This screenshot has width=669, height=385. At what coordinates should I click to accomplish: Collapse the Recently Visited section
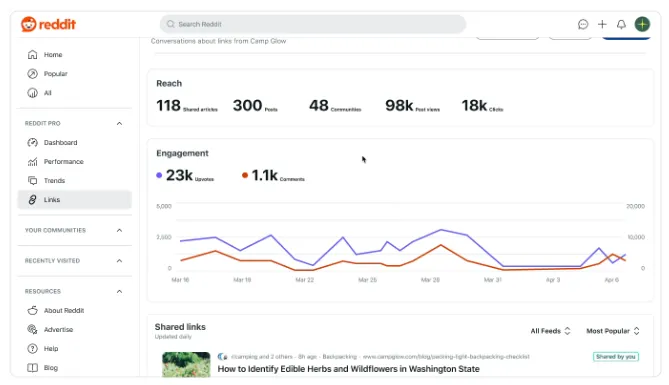(119, 261)
